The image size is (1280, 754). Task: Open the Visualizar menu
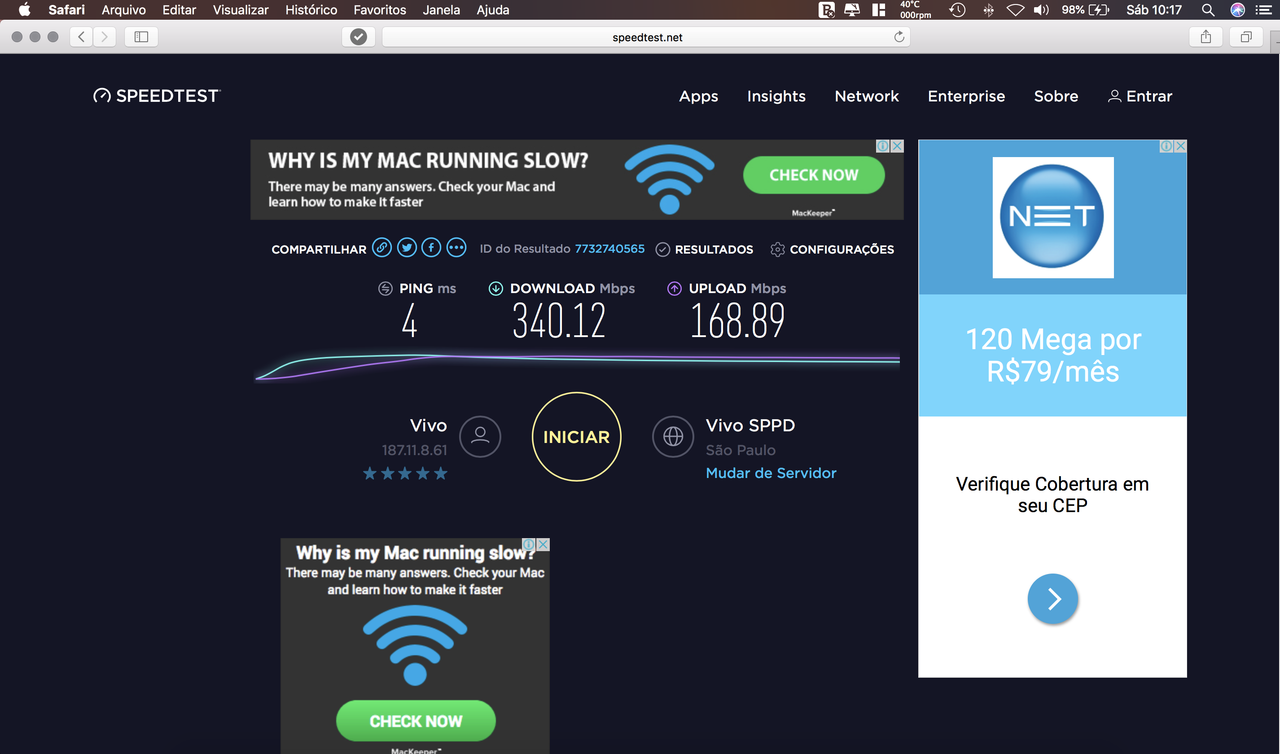pos(241,10)
